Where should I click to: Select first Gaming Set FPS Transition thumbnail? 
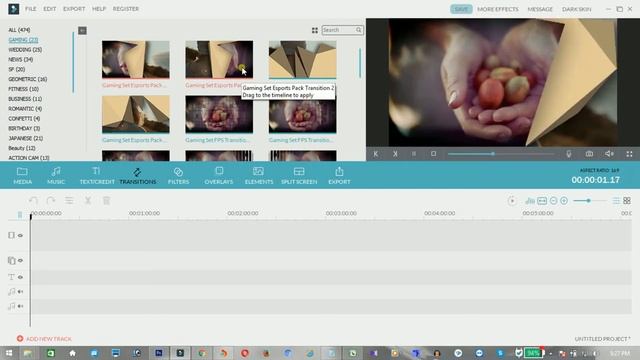(x=219, y=114)
